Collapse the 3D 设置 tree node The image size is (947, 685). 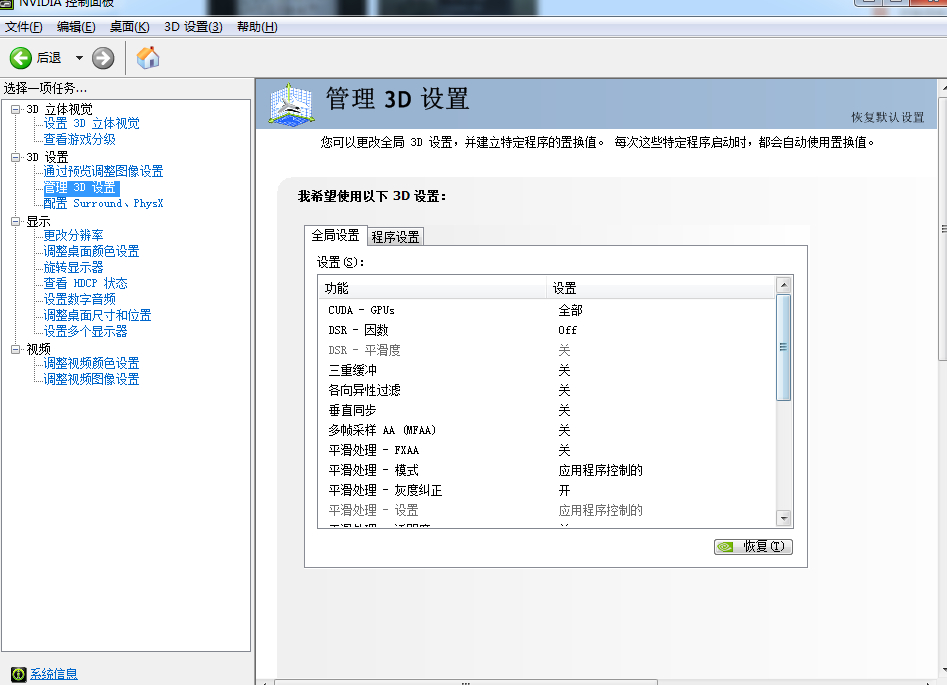pos(16,157)
